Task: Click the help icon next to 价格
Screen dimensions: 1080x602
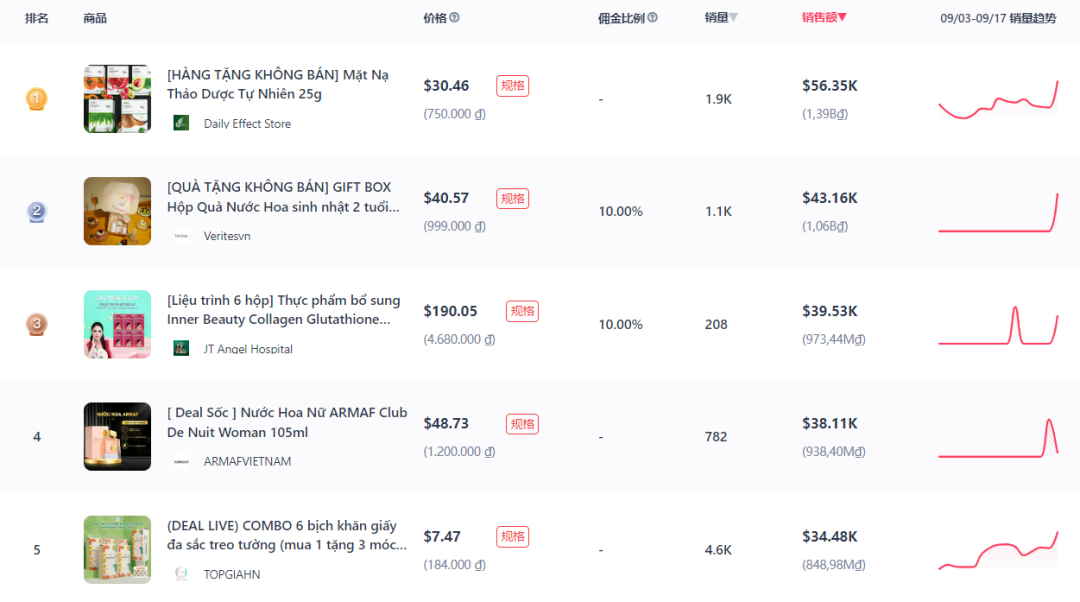Action: pos(455,18)
